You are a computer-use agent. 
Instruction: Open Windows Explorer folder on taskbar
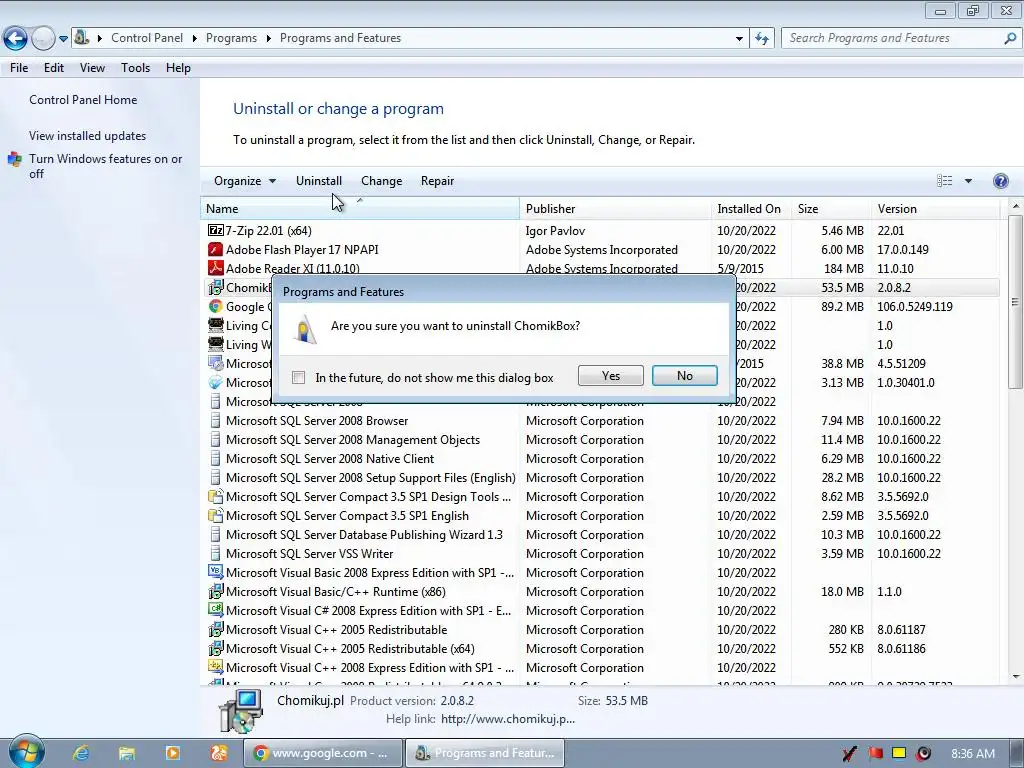click(127, 753)
